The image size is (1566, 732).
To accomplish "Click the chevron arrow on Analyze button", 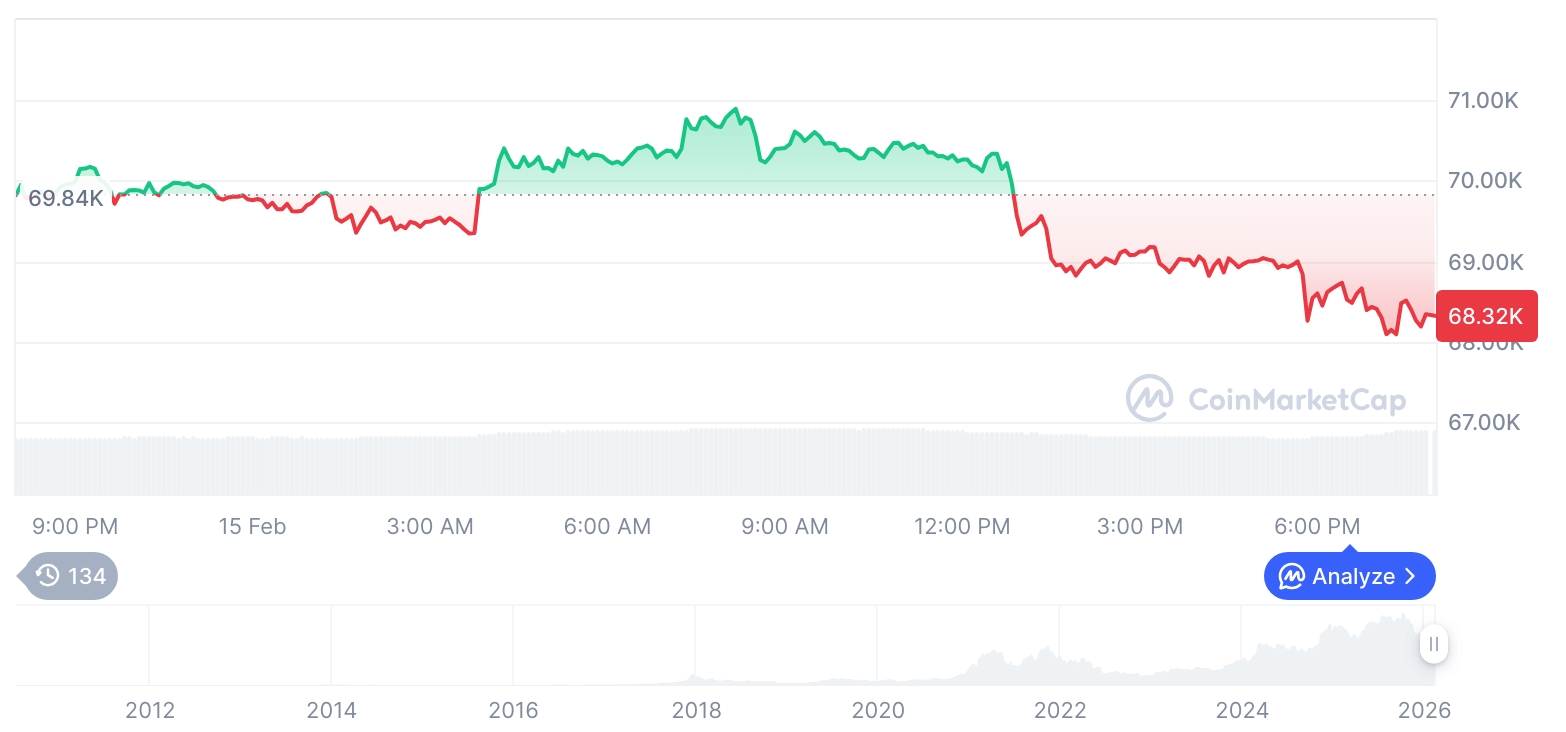I will [x=1410, y=576].
